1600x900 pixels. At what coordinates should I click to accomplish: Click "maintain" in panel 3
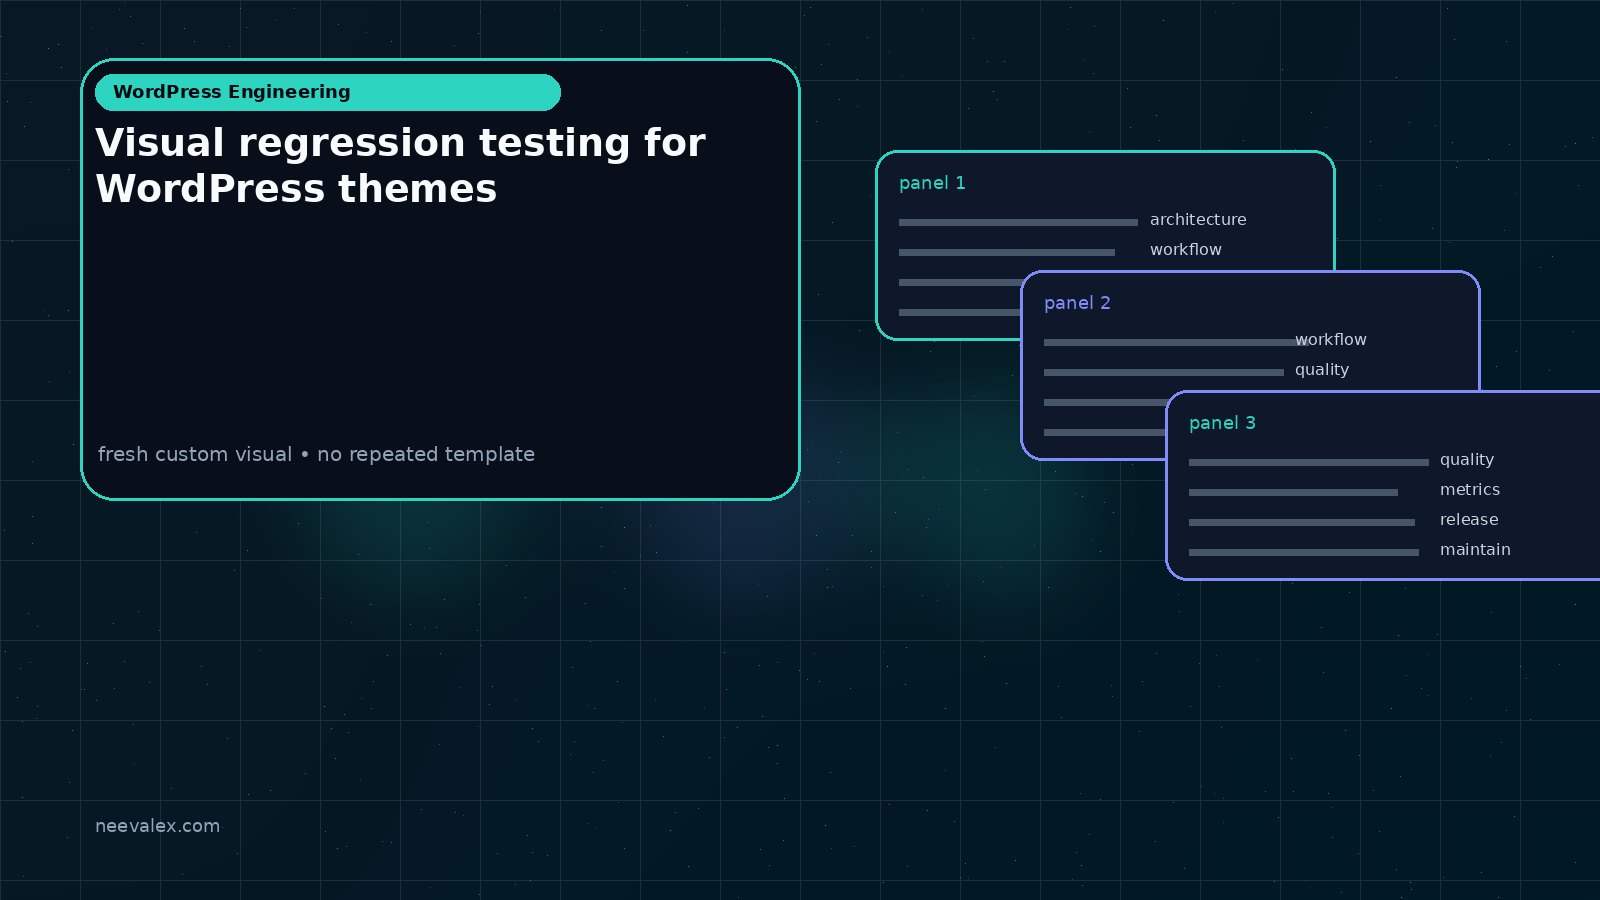click(1475, 550)
